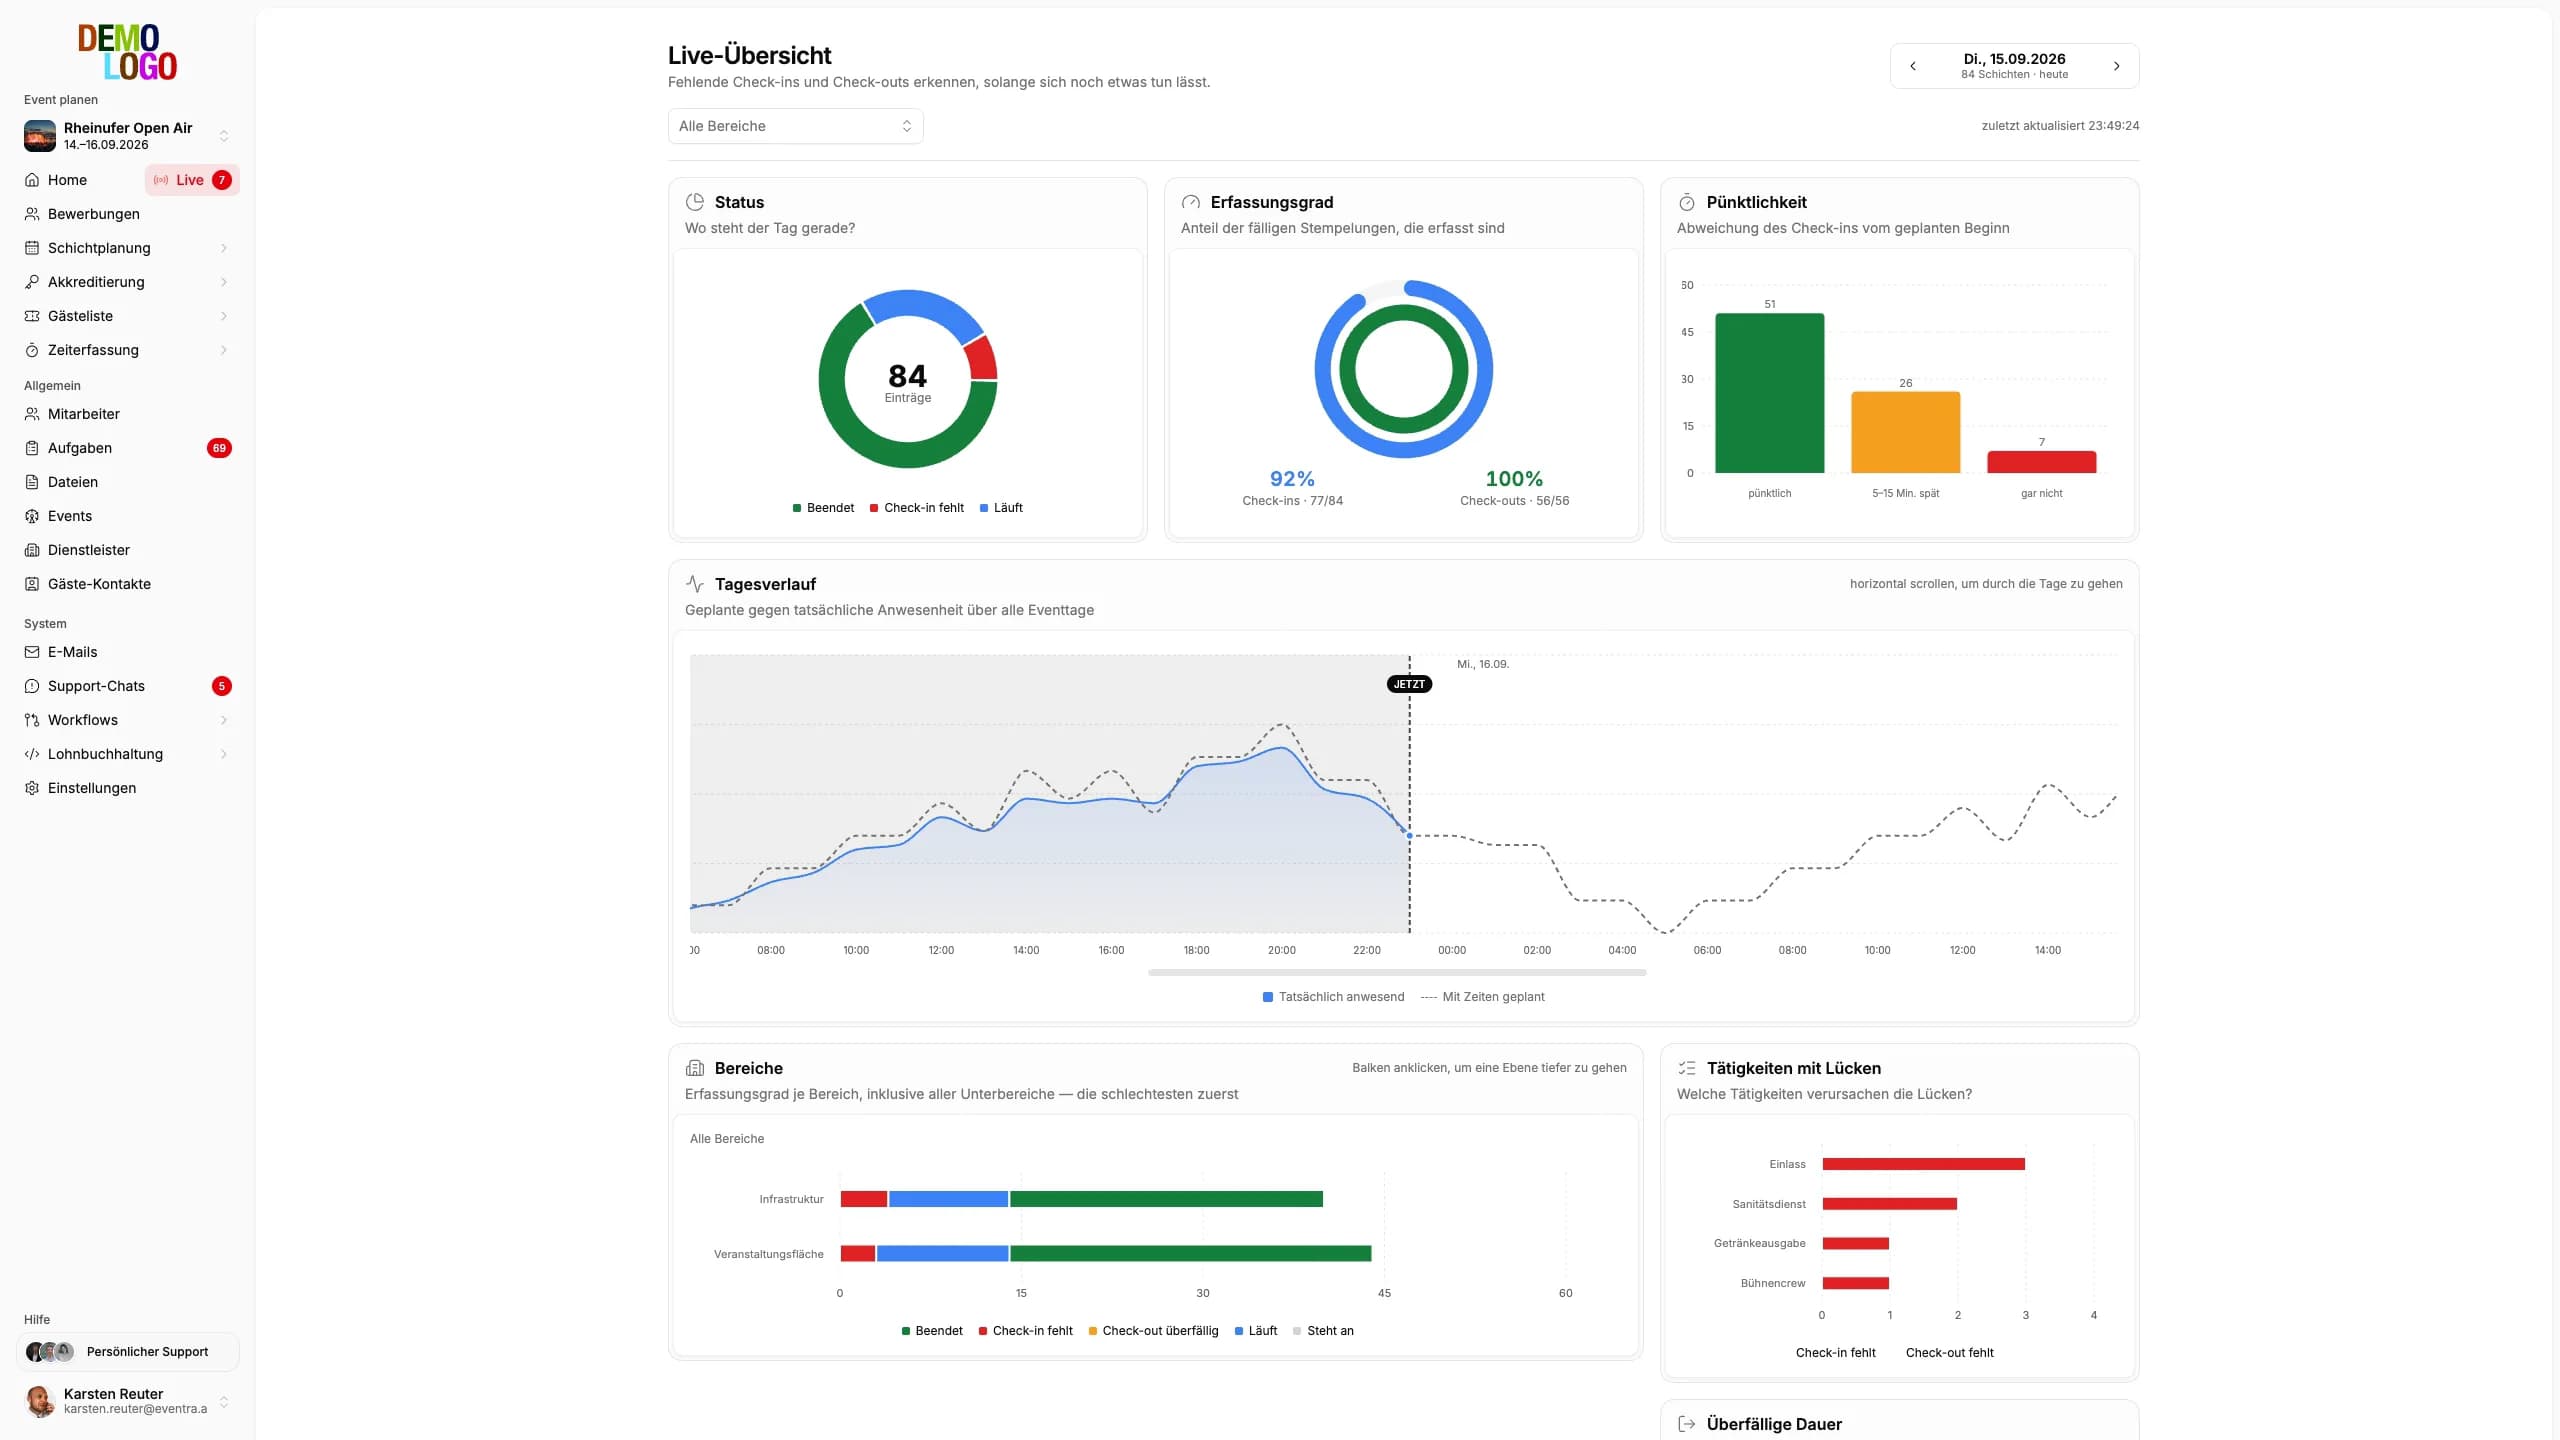Switch to the Live view tab
The height and width of the screenshot is (1440, 2560).
(x=192, y=180)
